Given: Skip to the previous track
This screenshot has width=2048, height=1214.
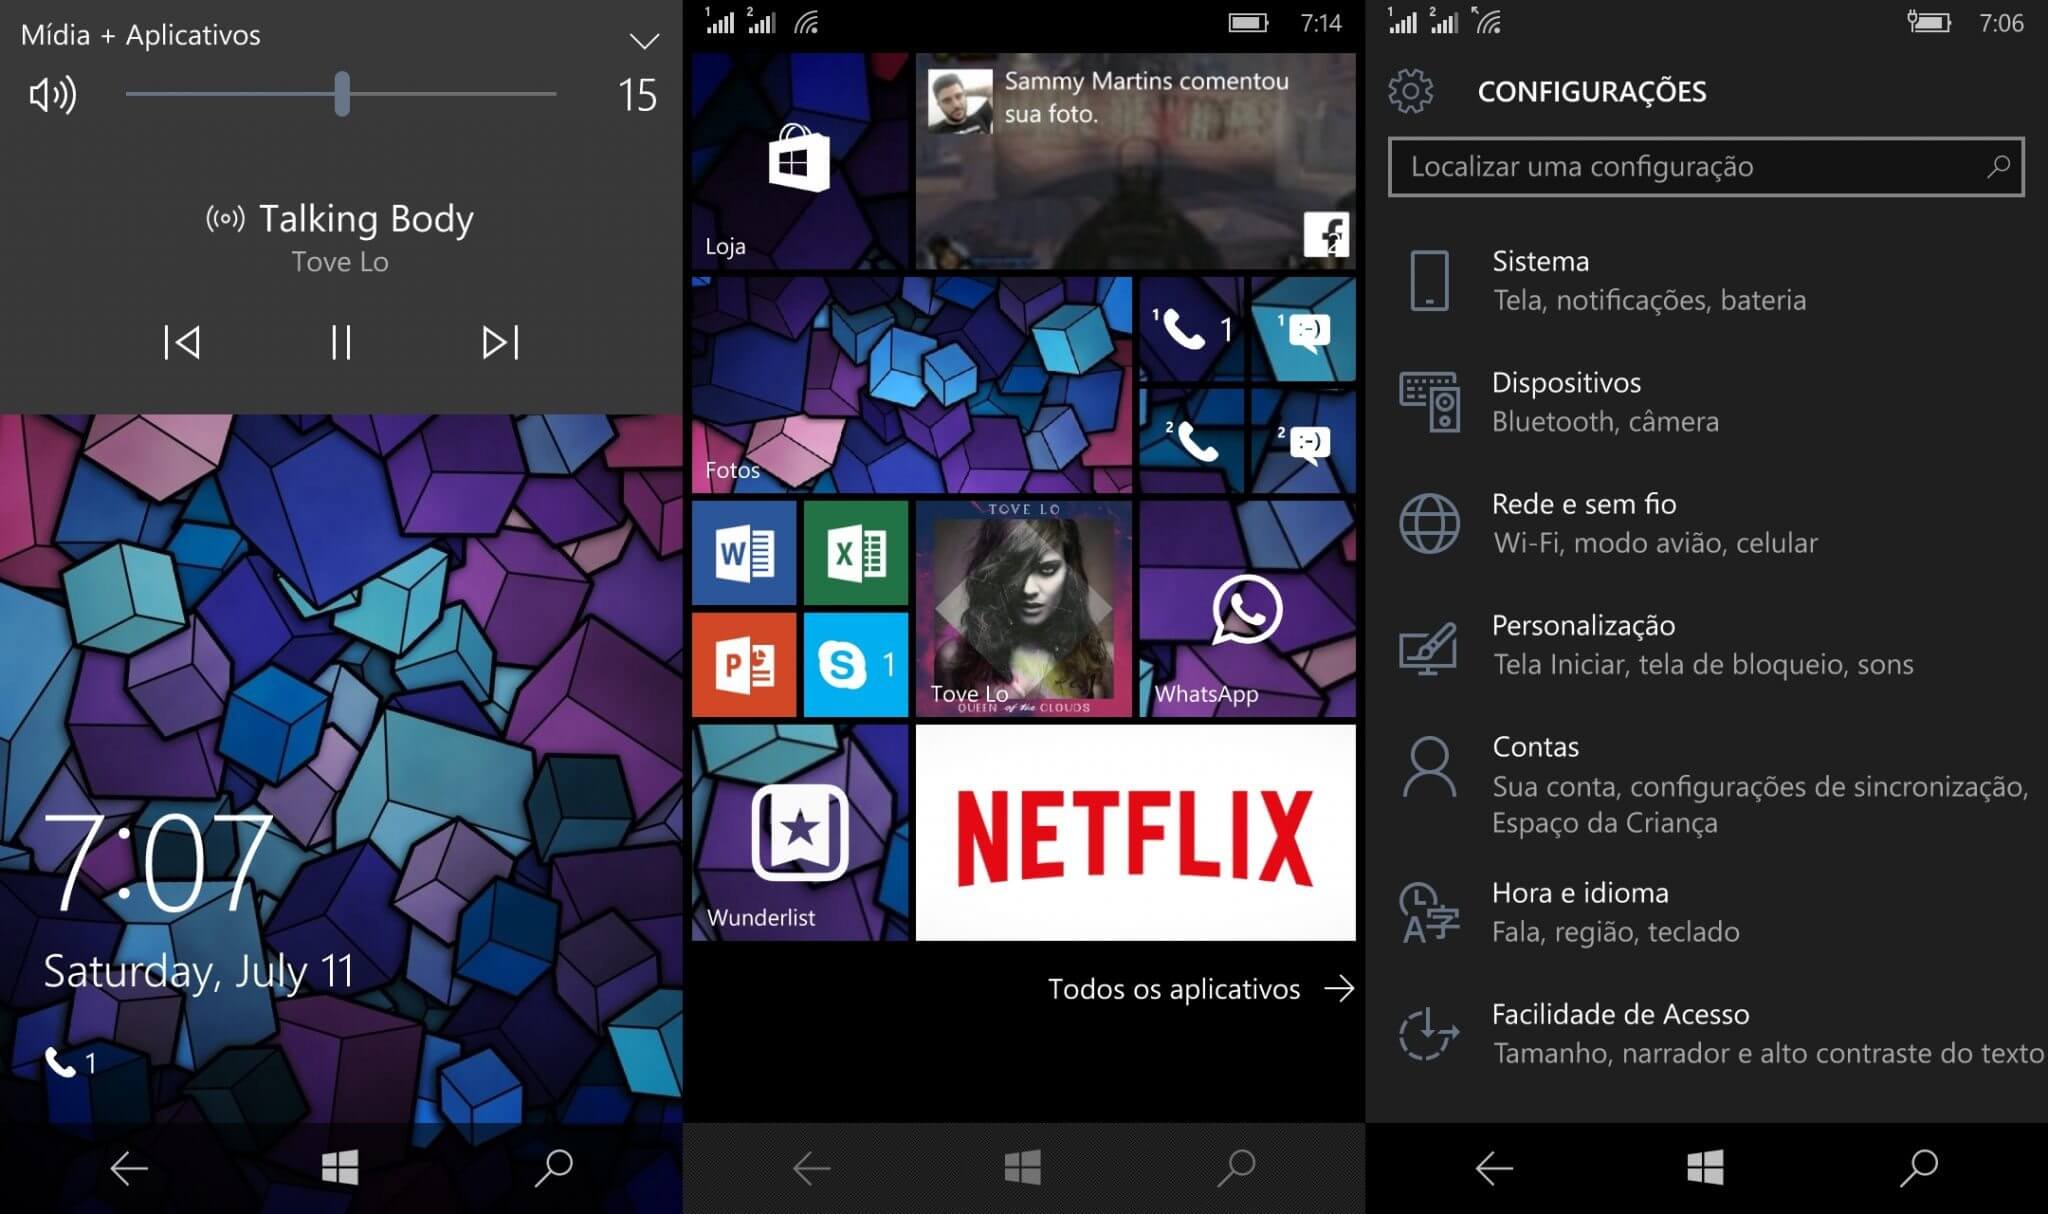Looking at the screenshot, I should pyautogui.click(x=182, y=342).
